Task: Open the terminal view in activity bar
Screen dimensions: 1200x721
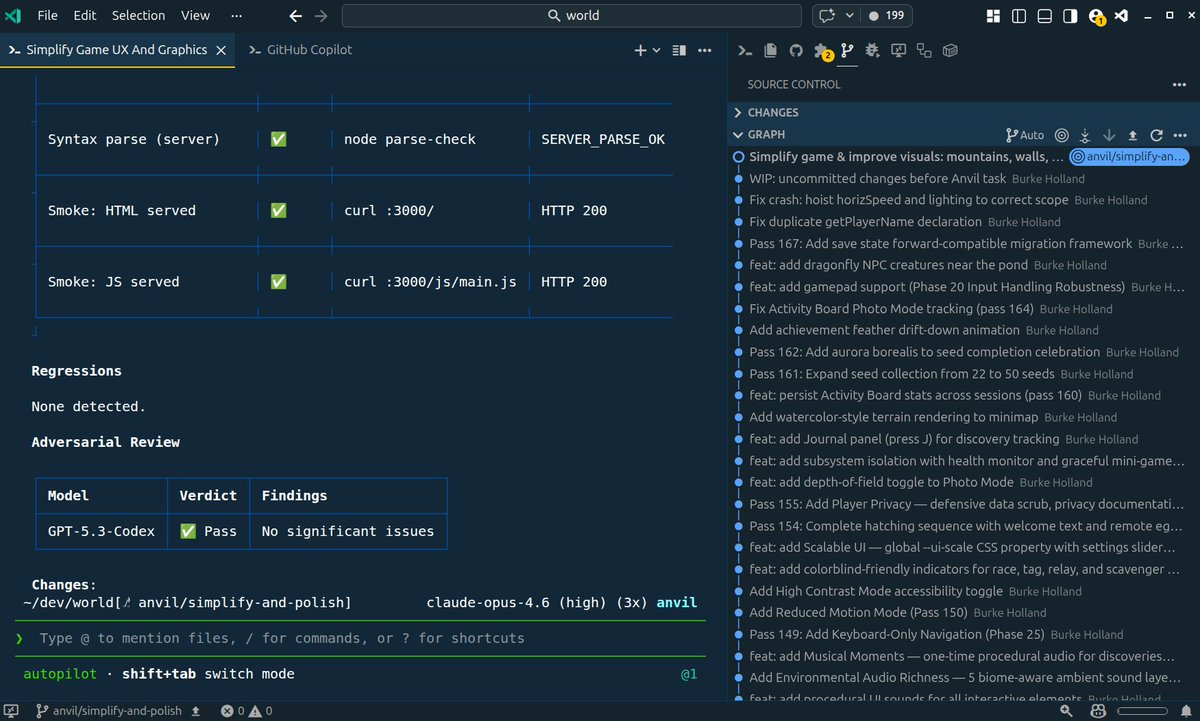Action: 744,50
